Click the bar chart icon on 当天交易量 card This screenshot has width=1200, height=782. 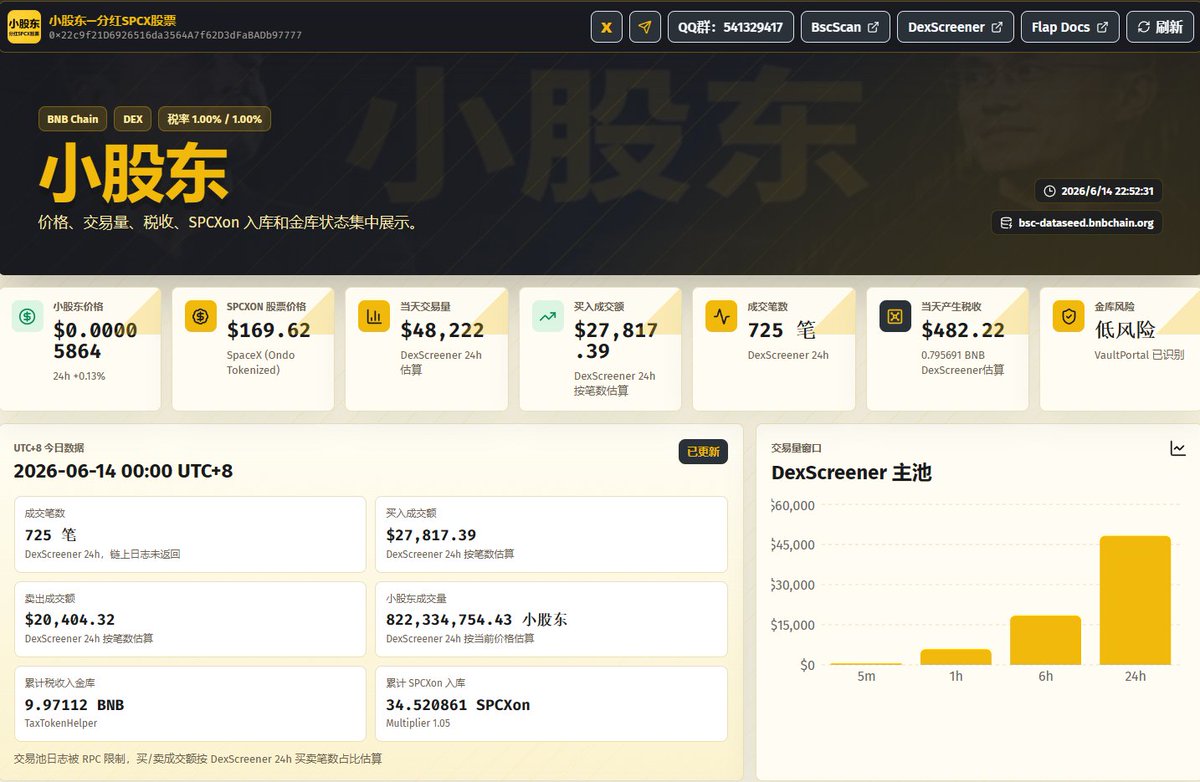pyautogui.click(x=375, y=316)
